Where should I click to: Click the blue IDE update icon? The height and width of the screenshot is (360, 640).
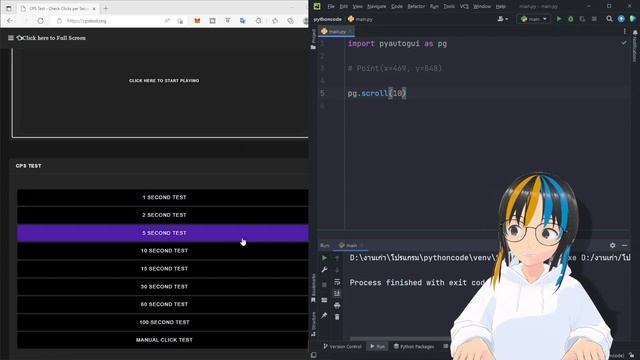pos(621,19)
